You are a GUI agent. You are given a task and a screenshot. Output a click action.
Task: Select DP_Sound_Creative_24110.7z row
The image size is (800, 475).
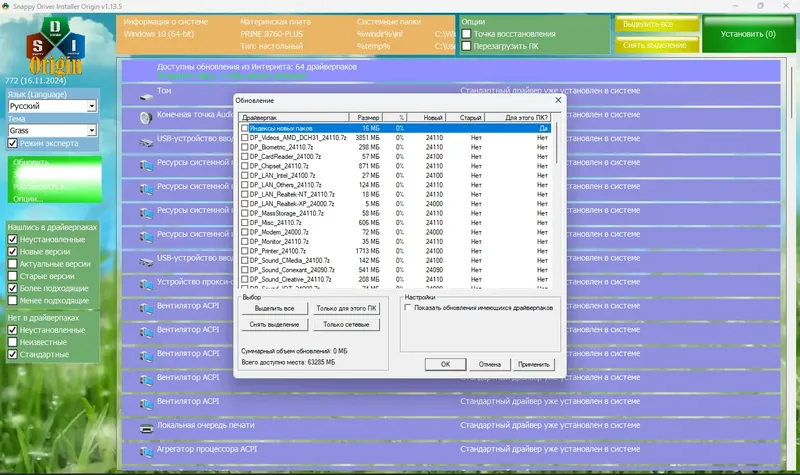tap(395, 280)
